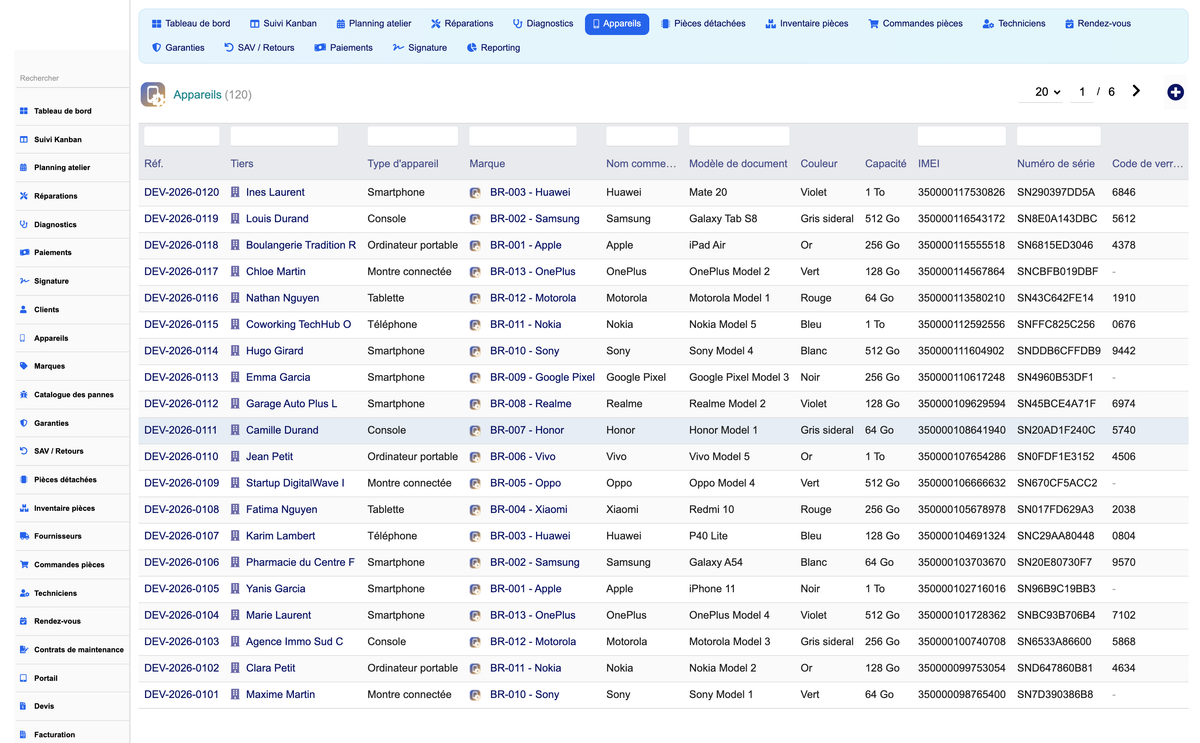
Task: Sort by Capacité column header
Action: 886,163
